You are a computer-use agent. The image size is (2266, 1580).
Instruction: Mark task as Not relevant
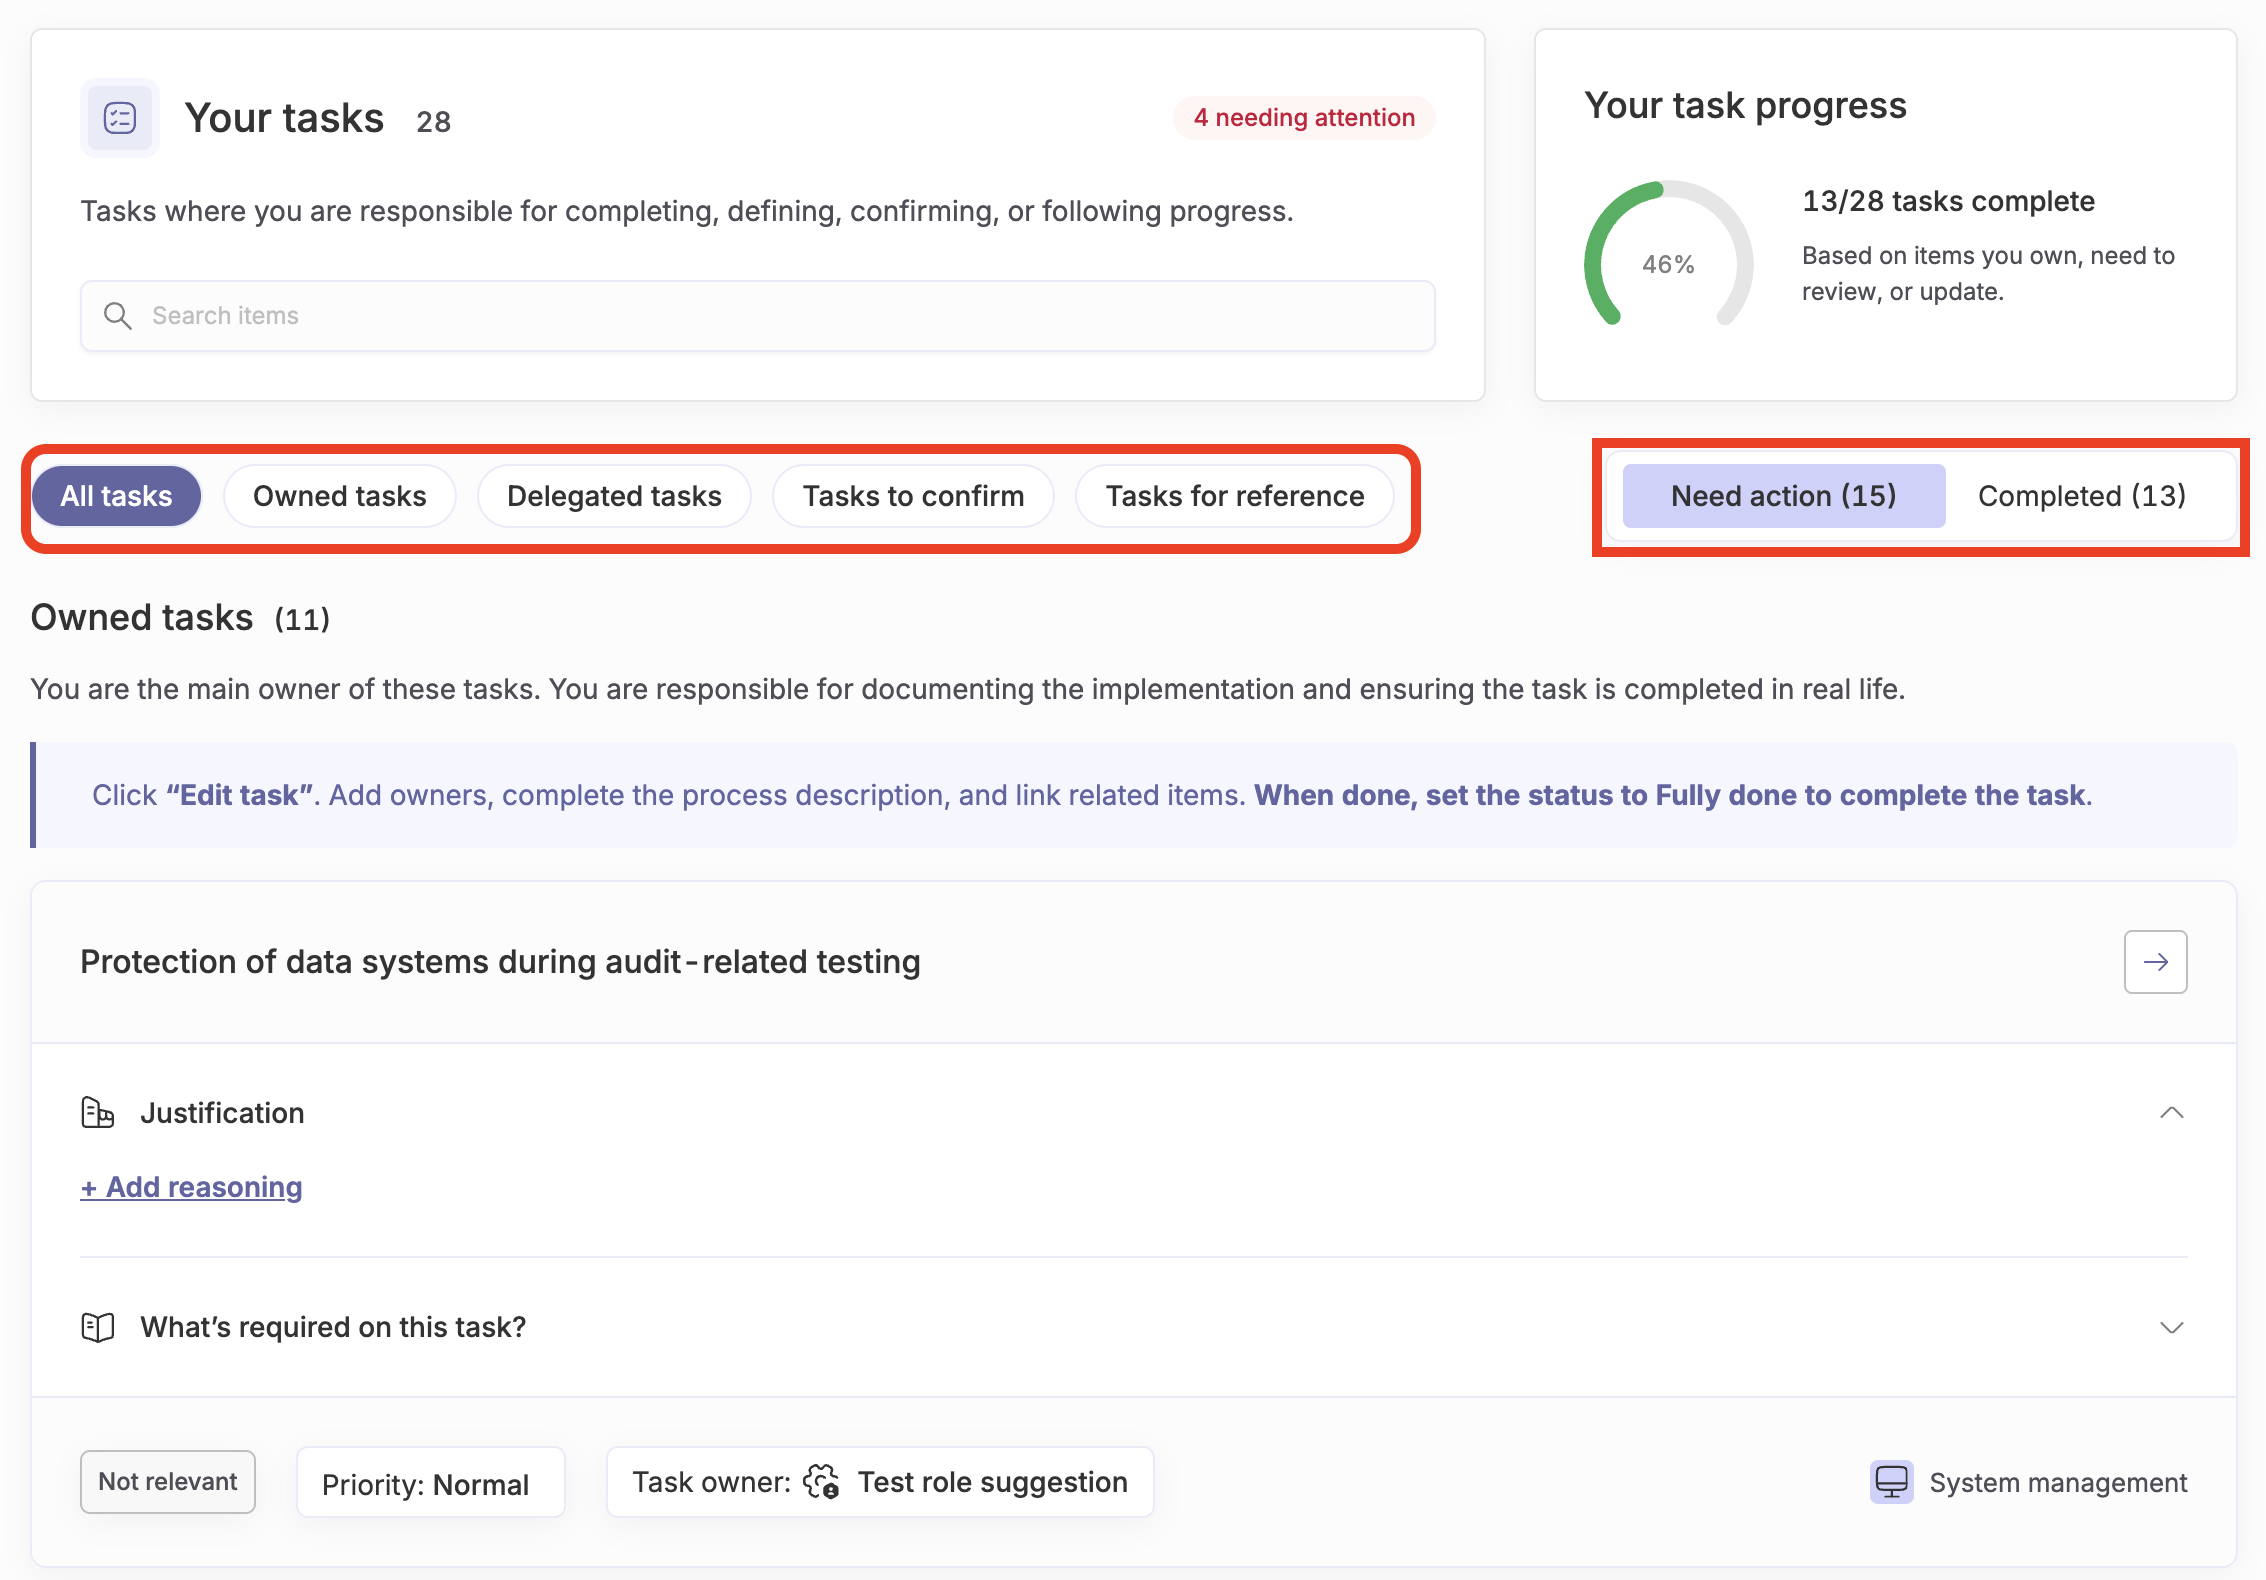click(x=168, y=1482)
